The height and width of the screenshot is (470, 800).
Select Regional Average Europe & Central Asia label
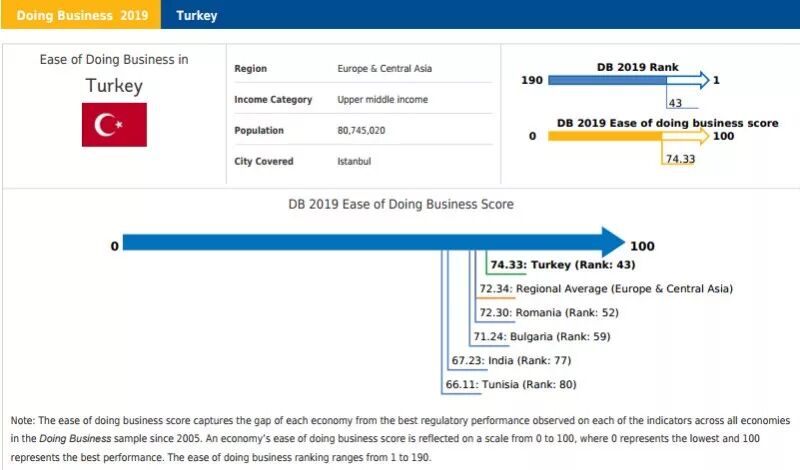click(x=606, y=289)
